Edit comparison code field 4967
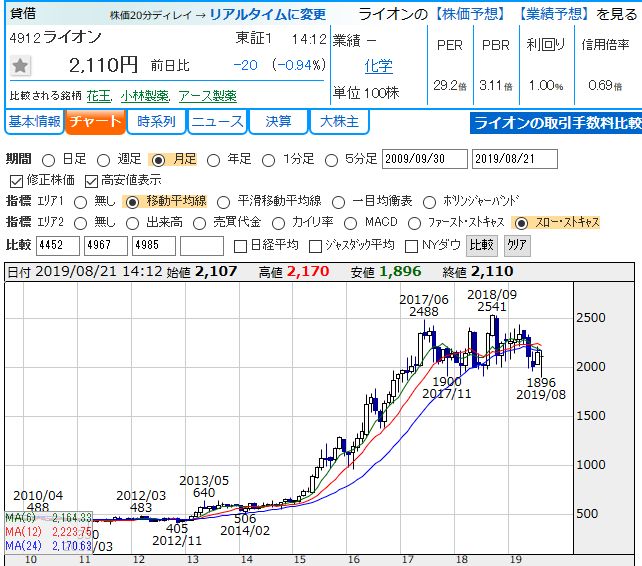This screenshot has width=642, height=566. tap(106, 246)
